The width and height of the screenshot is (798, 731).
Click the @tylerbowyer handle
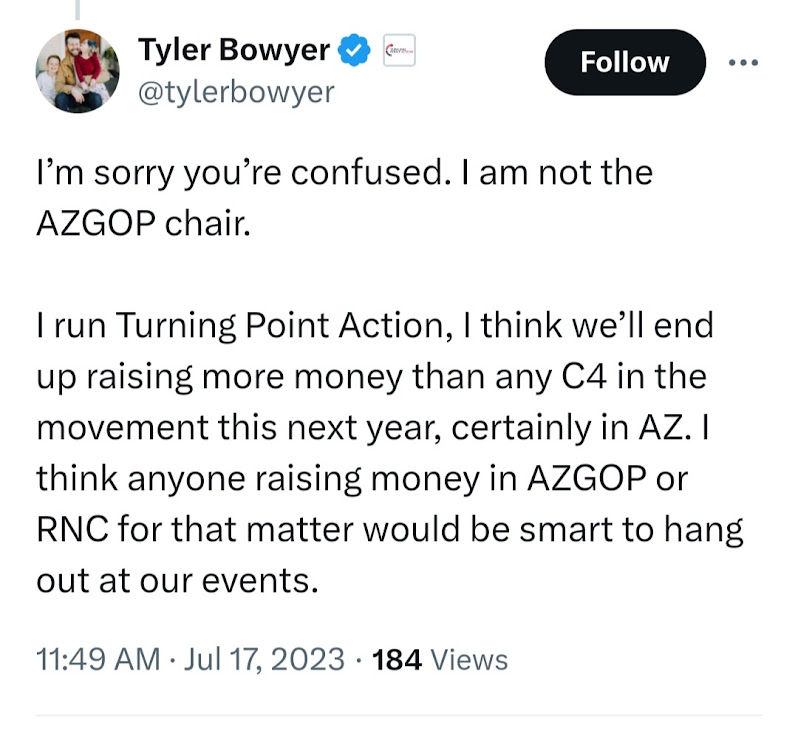(236, 92)
